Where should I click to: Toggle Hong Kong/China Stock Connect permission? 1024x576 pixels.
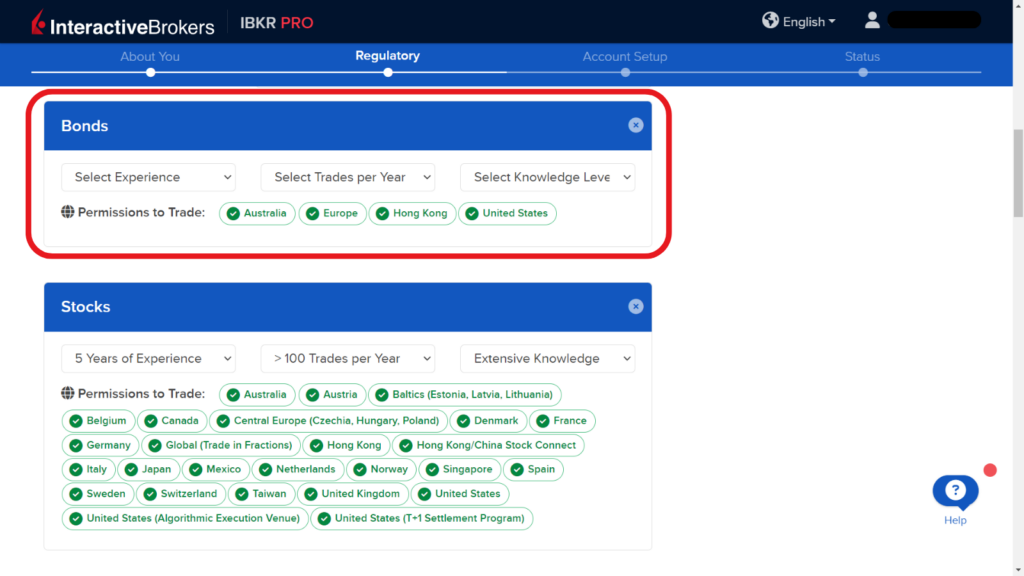[x=488, y=445]
